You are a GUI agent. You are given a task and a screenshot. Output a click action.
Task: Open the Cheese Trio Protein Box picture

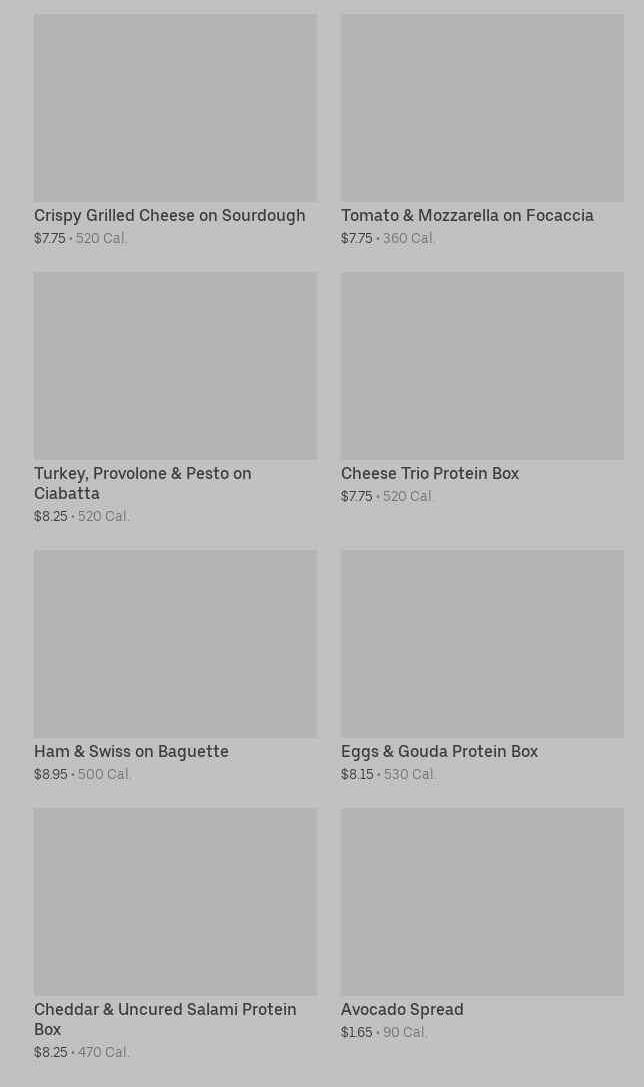482,366
